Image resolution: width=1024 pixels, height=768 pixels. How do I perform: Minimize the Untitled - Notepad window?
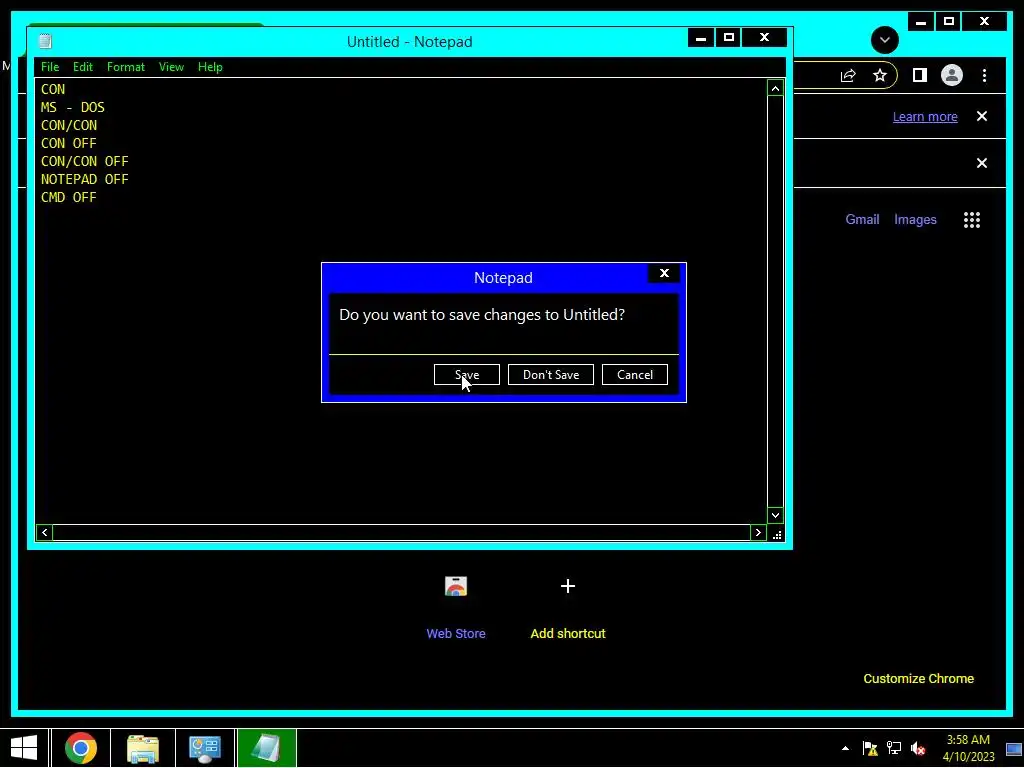point(701,38)
